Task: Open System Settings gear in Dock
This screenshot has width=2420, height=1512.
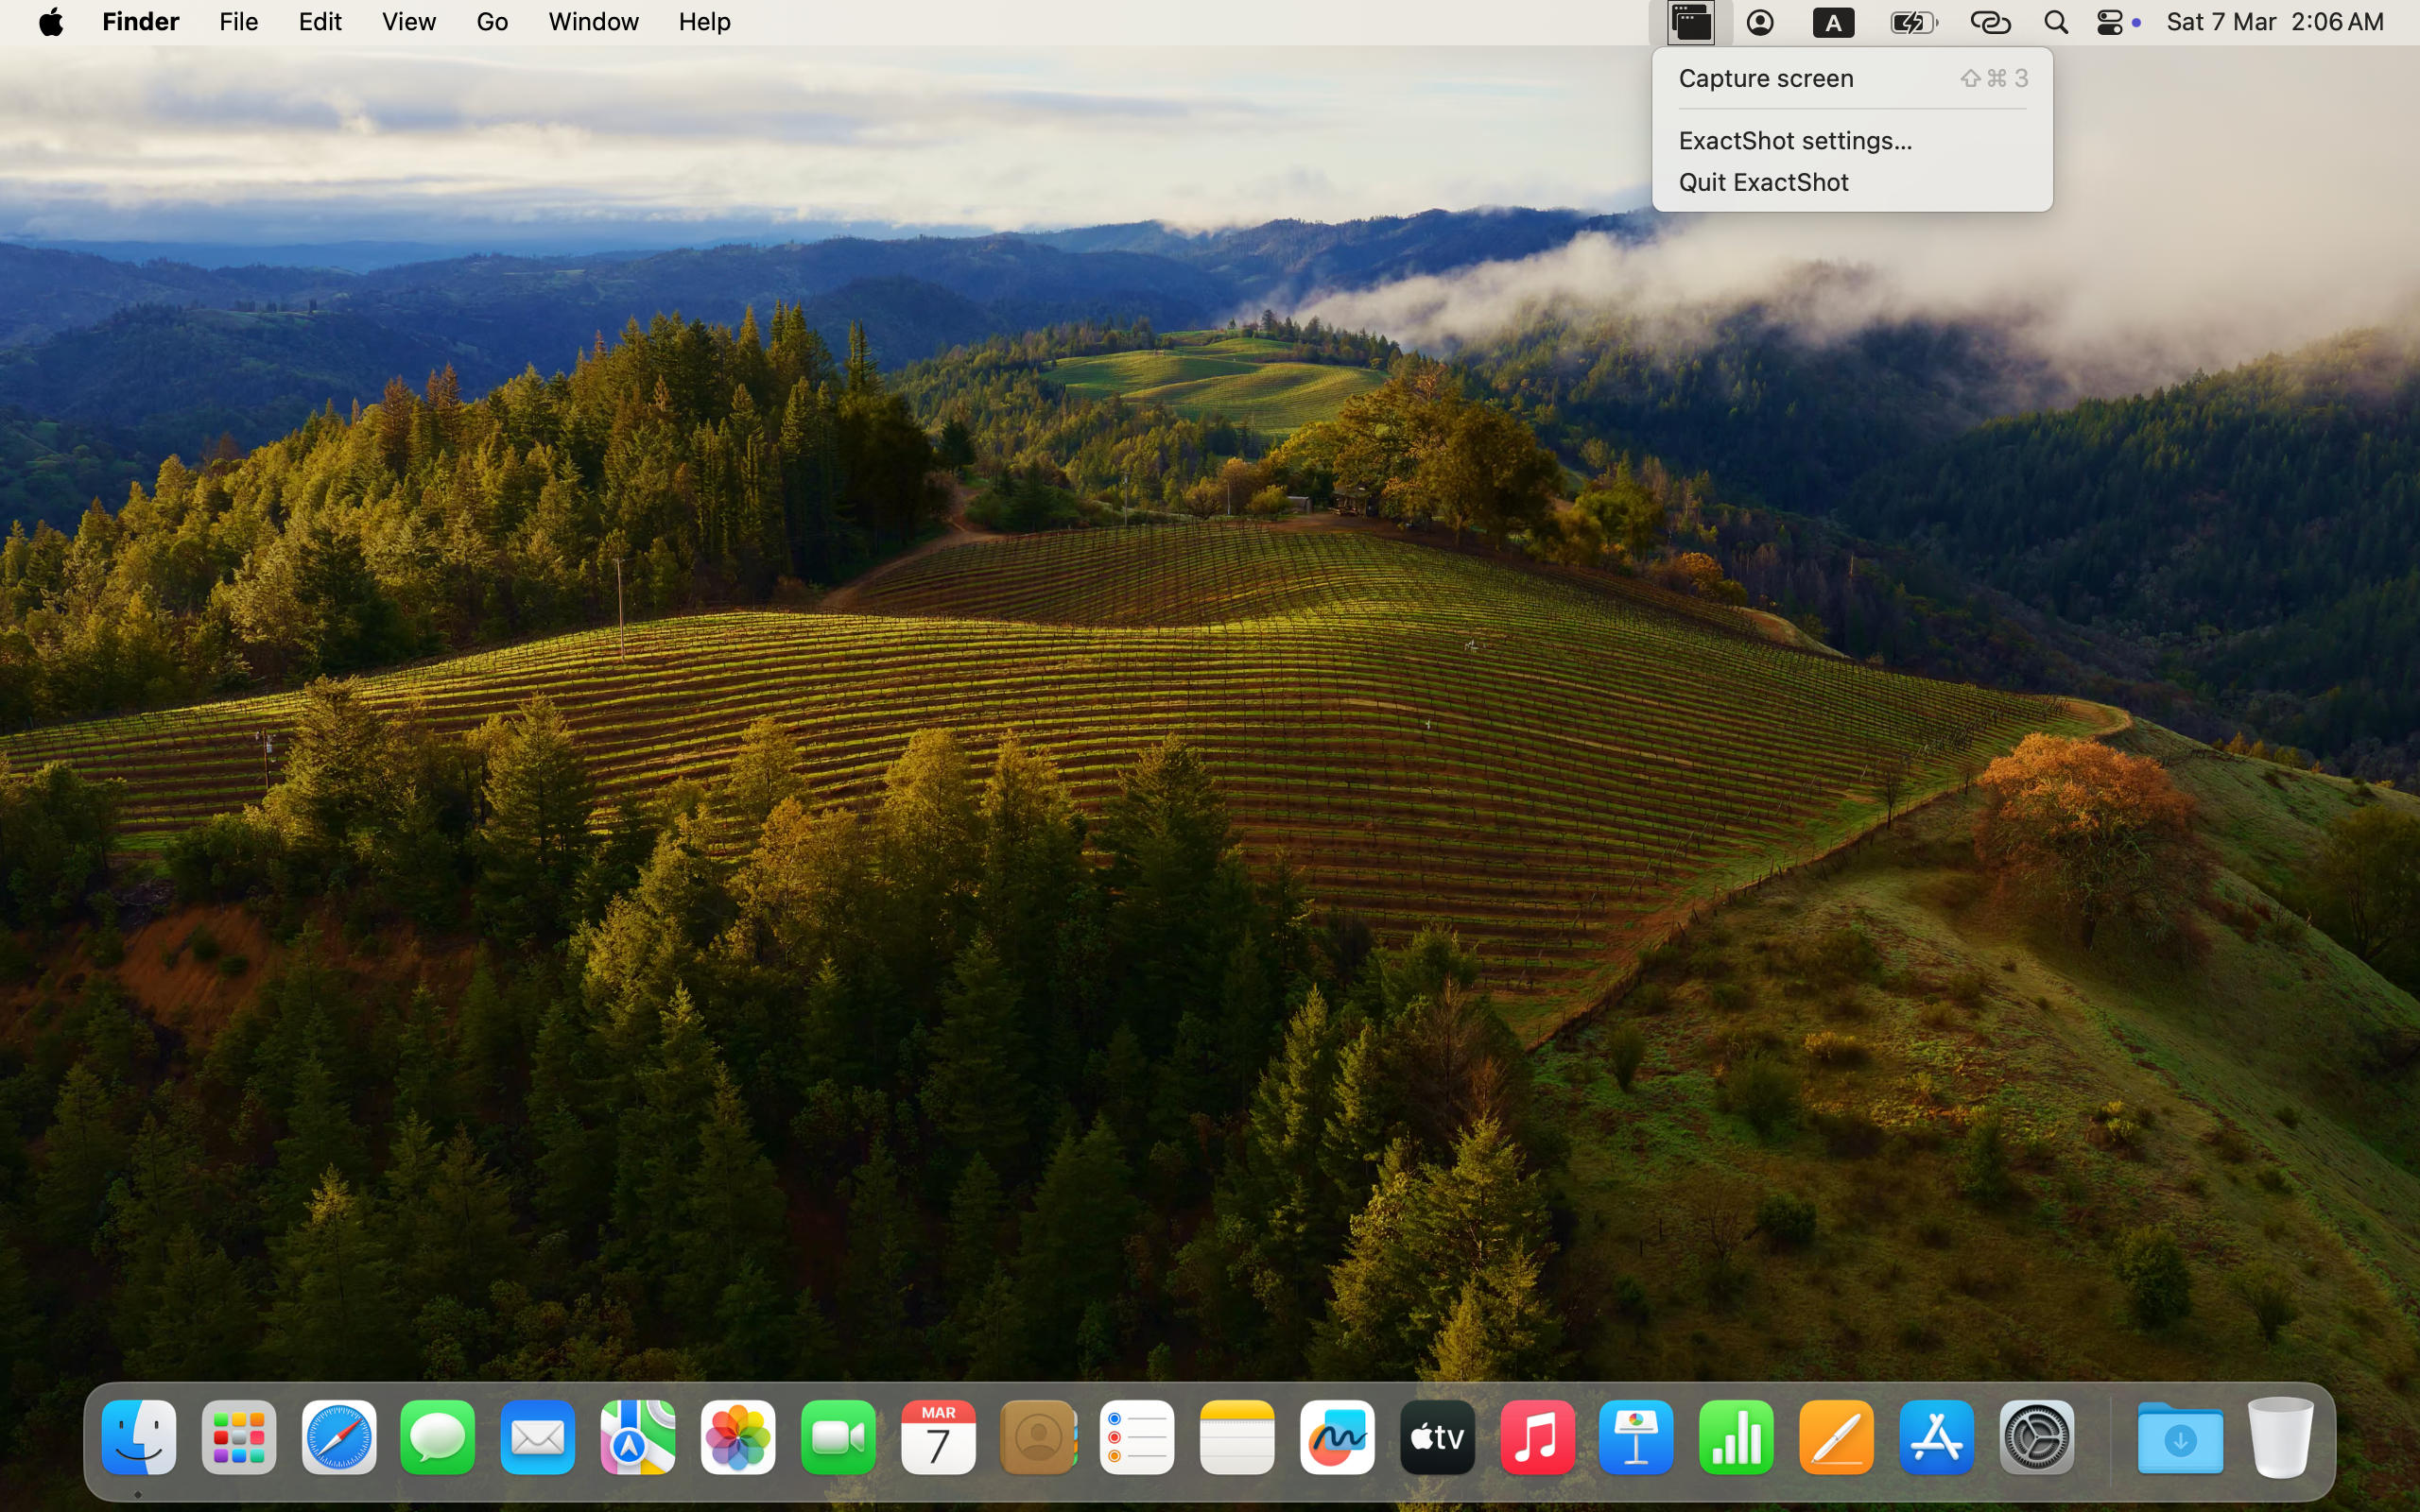Action: click(2036, 1438)
